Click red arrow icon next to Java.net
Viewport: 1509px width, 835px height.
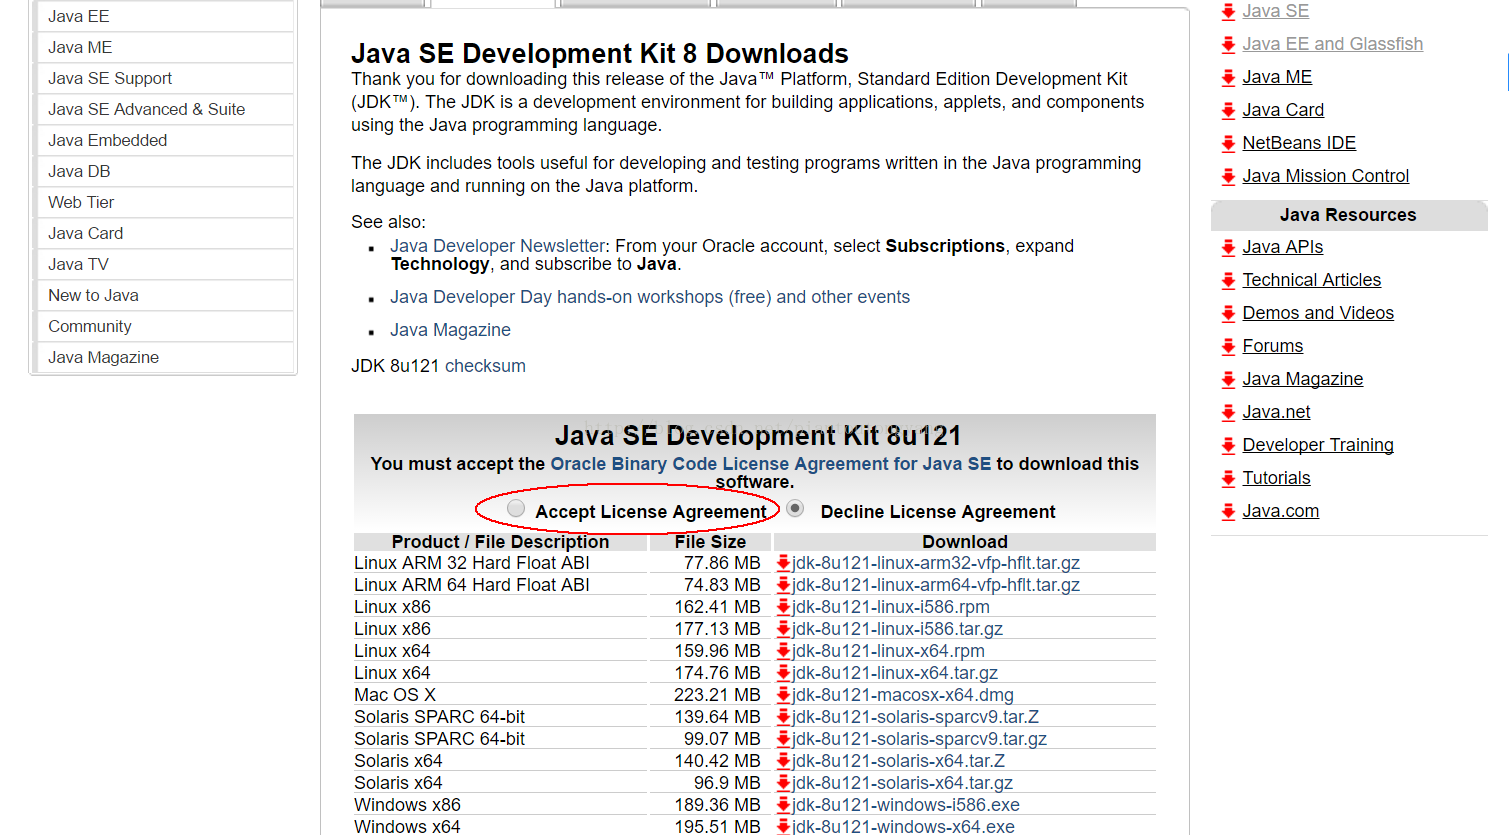pos(1229,413)
